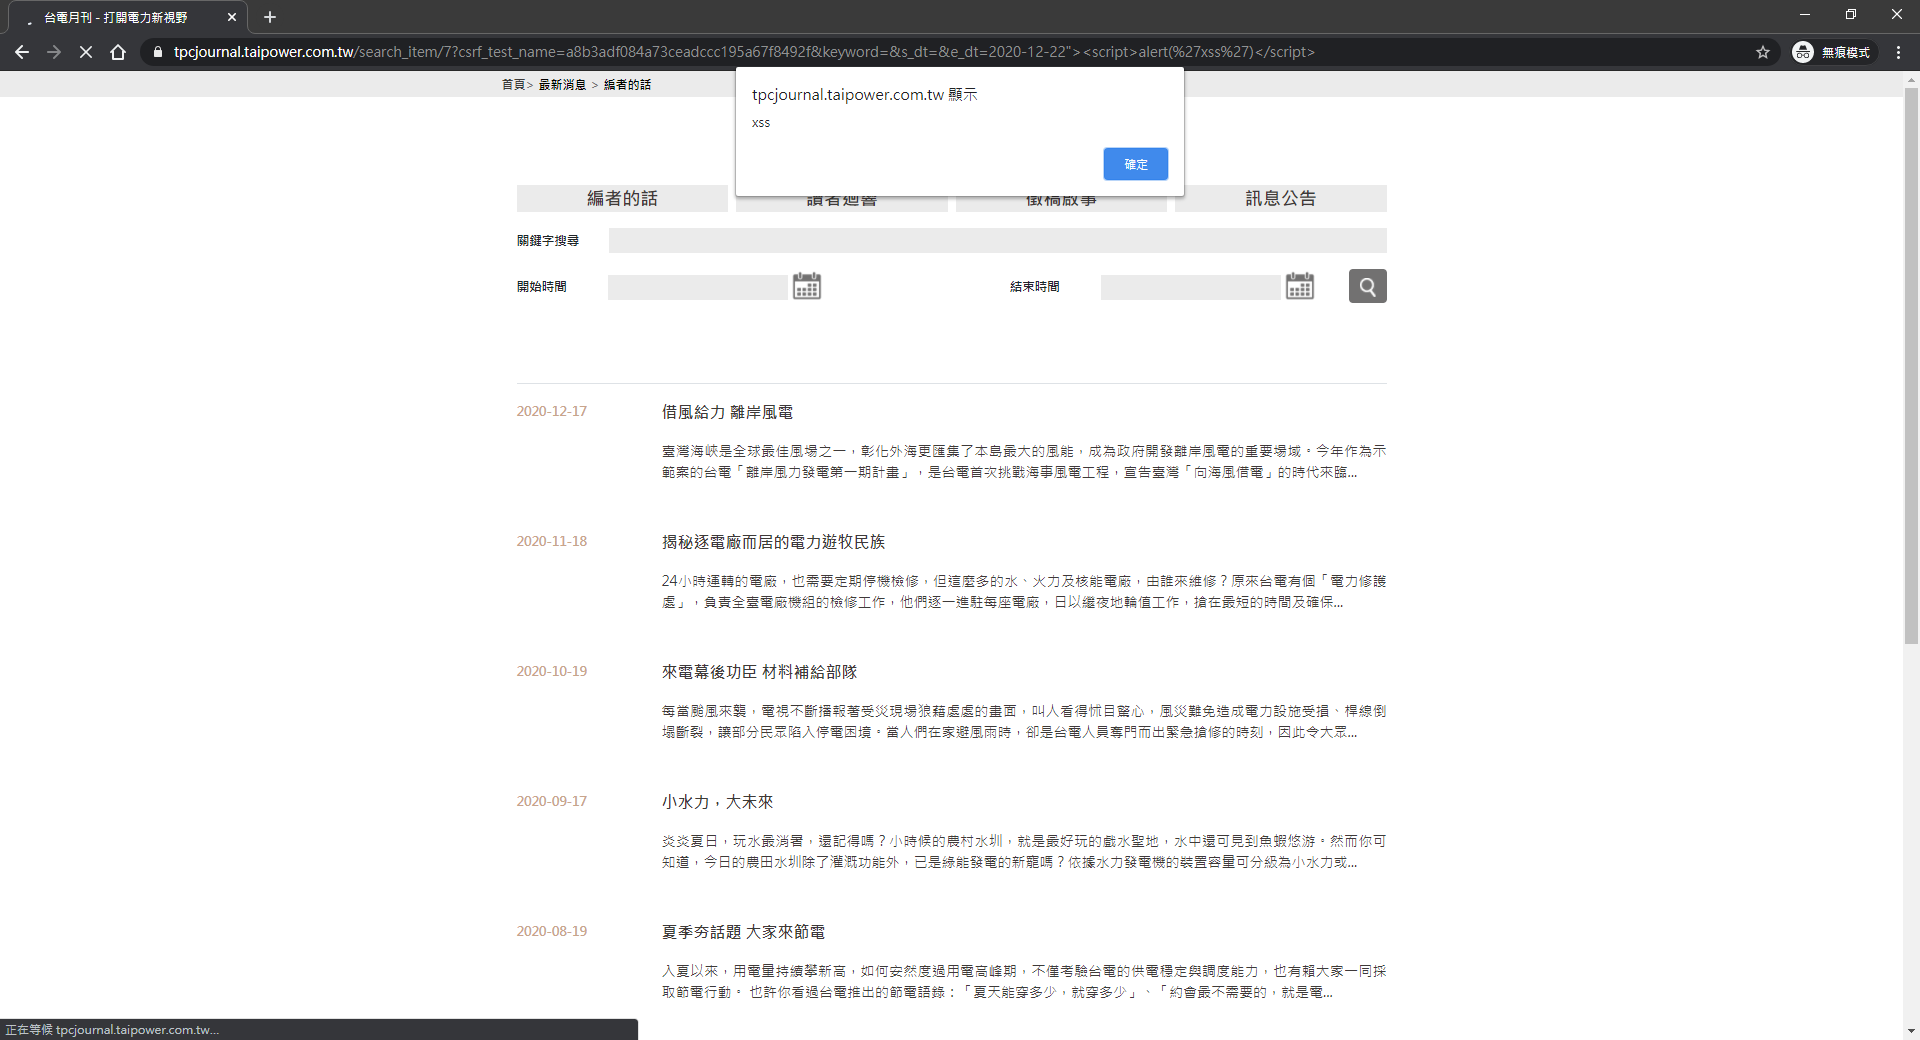Open a new tab with plus button

click(x=270, y=17)
